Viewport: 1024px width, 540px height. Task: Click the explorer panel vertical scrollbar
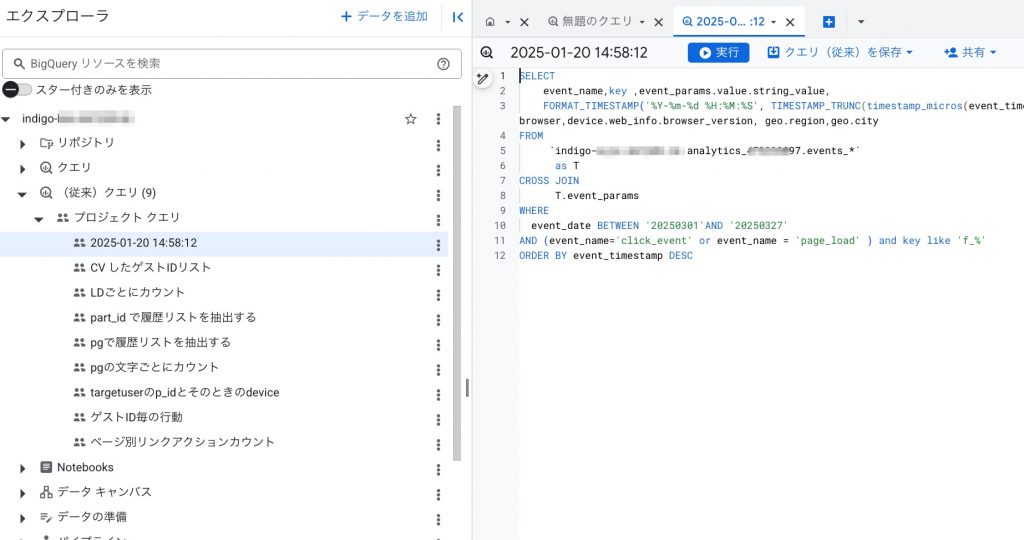click(456, 283)
